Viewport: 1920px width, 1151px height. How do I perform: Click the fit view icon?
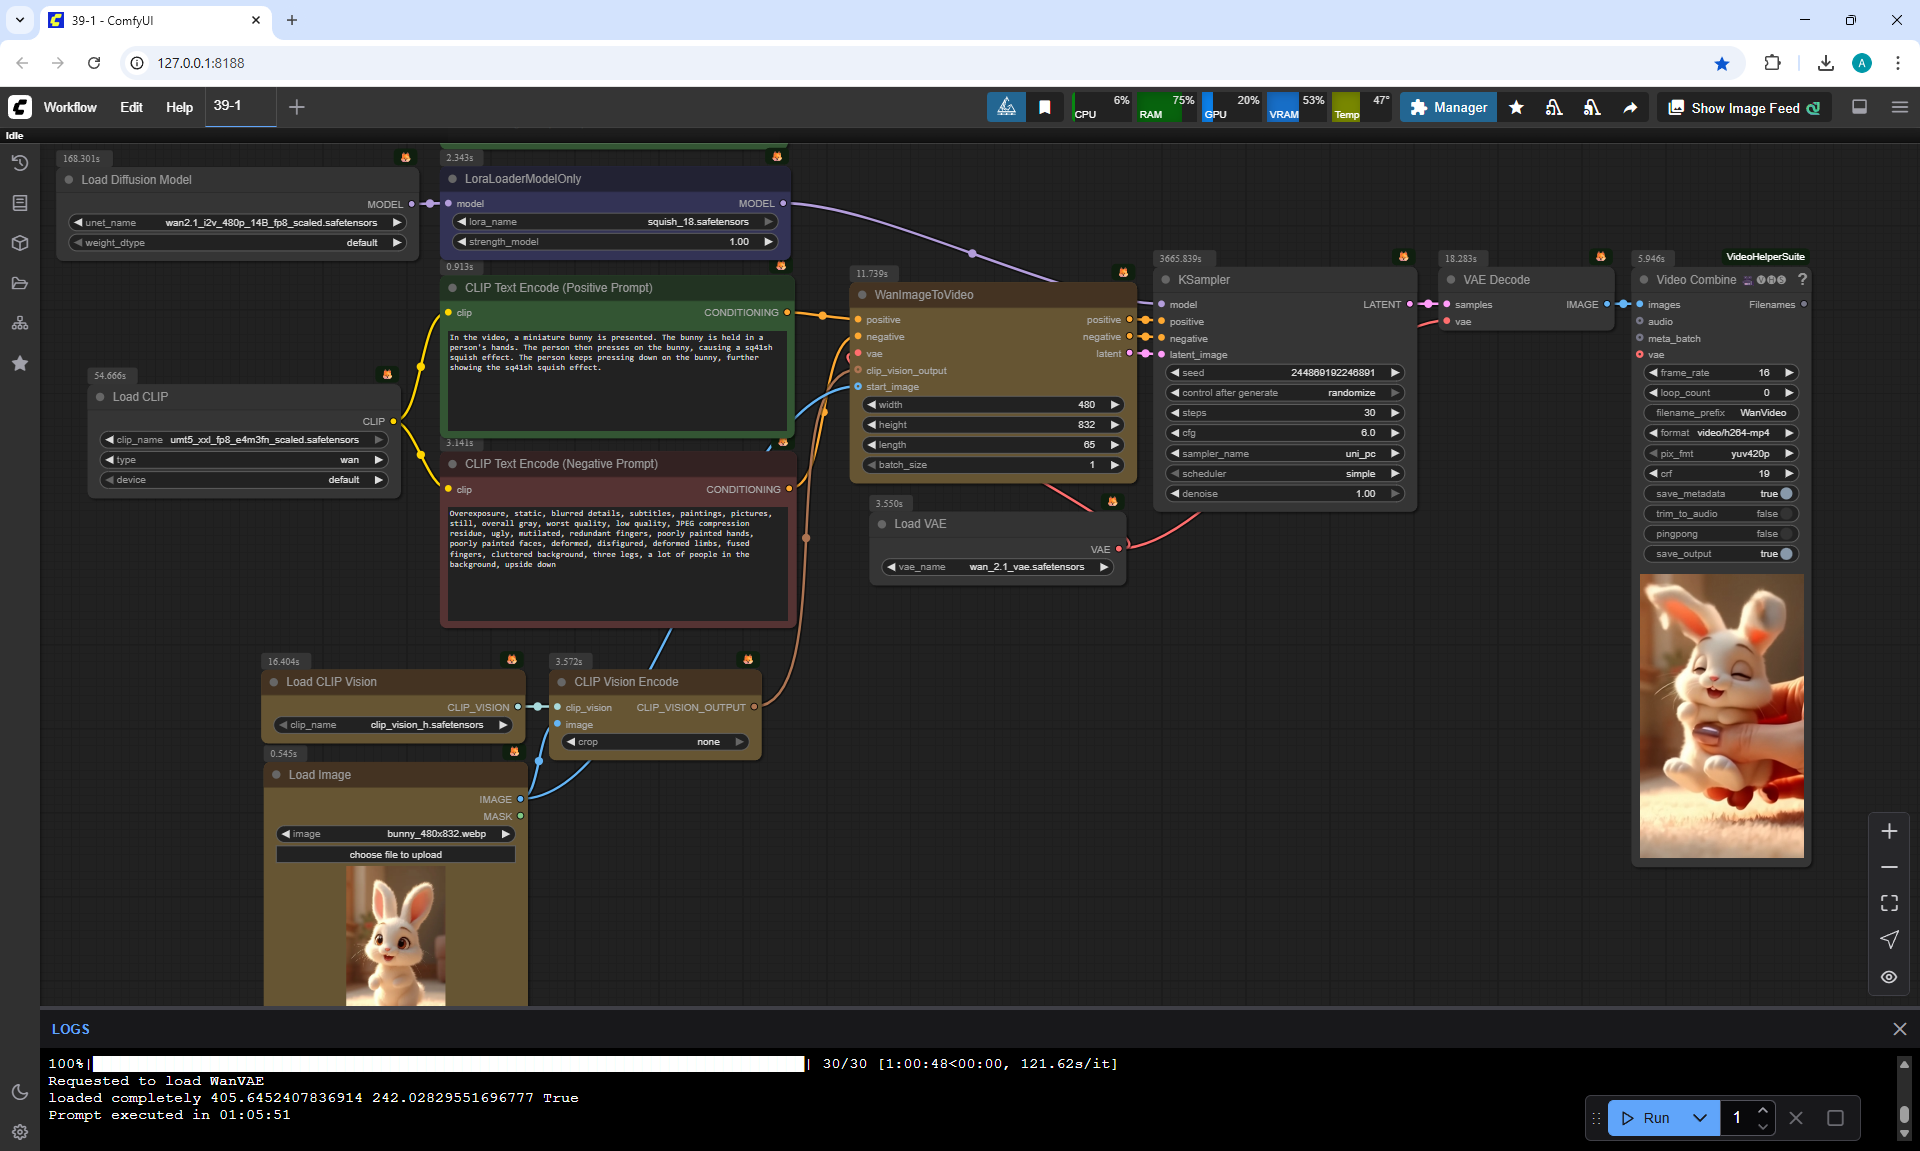[x=1888, y=903]
